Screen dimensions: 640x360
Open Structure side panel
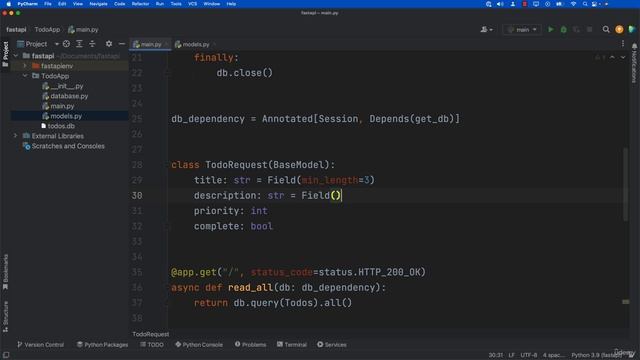pyautogui.click(x=5, y=316)
